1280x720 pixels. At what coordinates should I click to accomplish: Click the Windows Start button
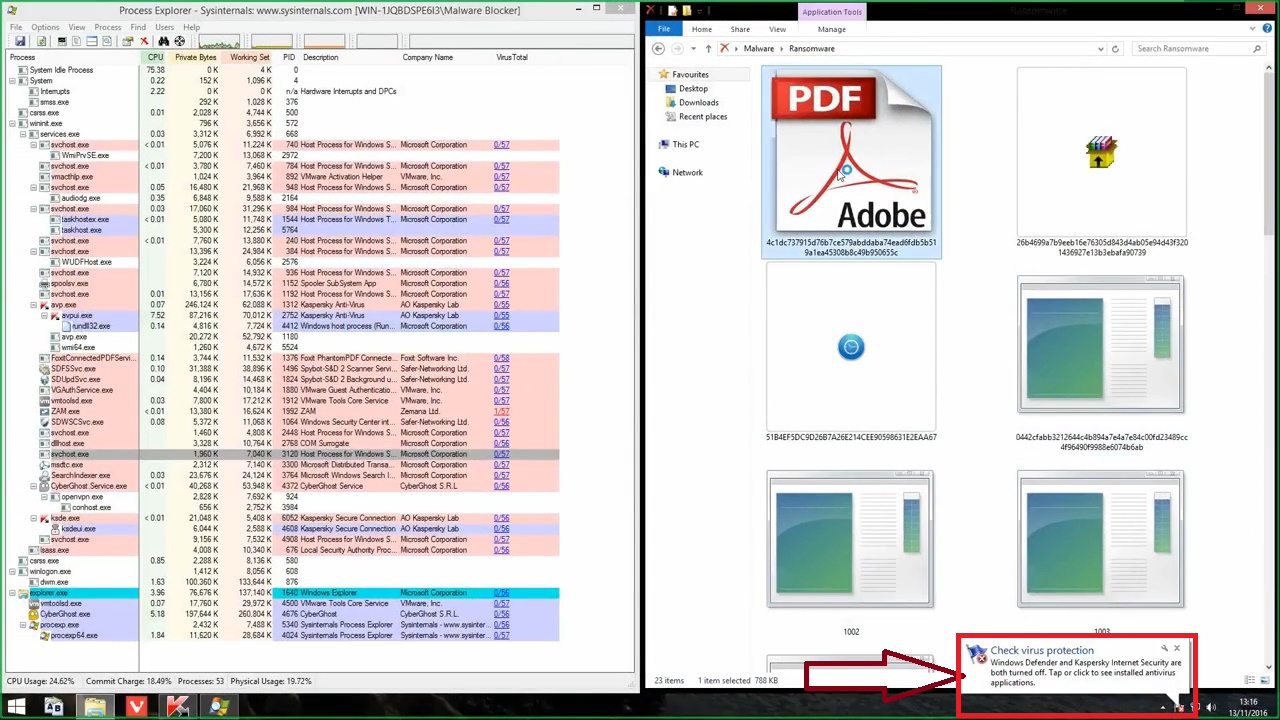coord(16,707)
